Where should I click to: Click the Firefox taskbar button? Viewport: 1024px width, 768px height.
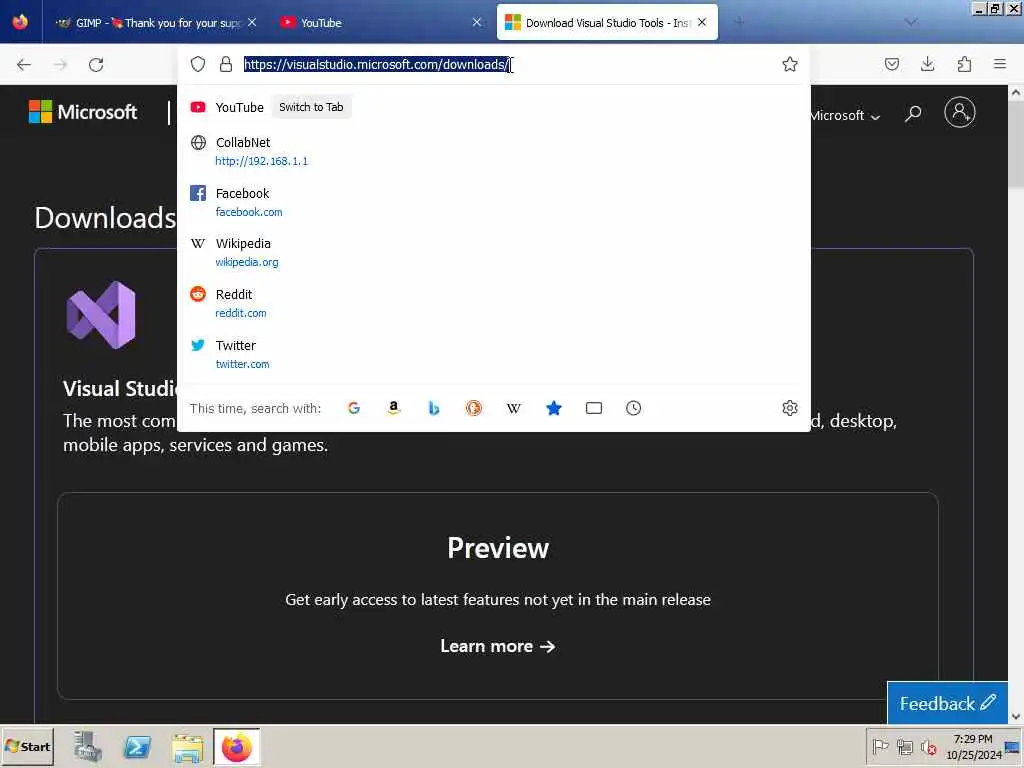[236, 747]
